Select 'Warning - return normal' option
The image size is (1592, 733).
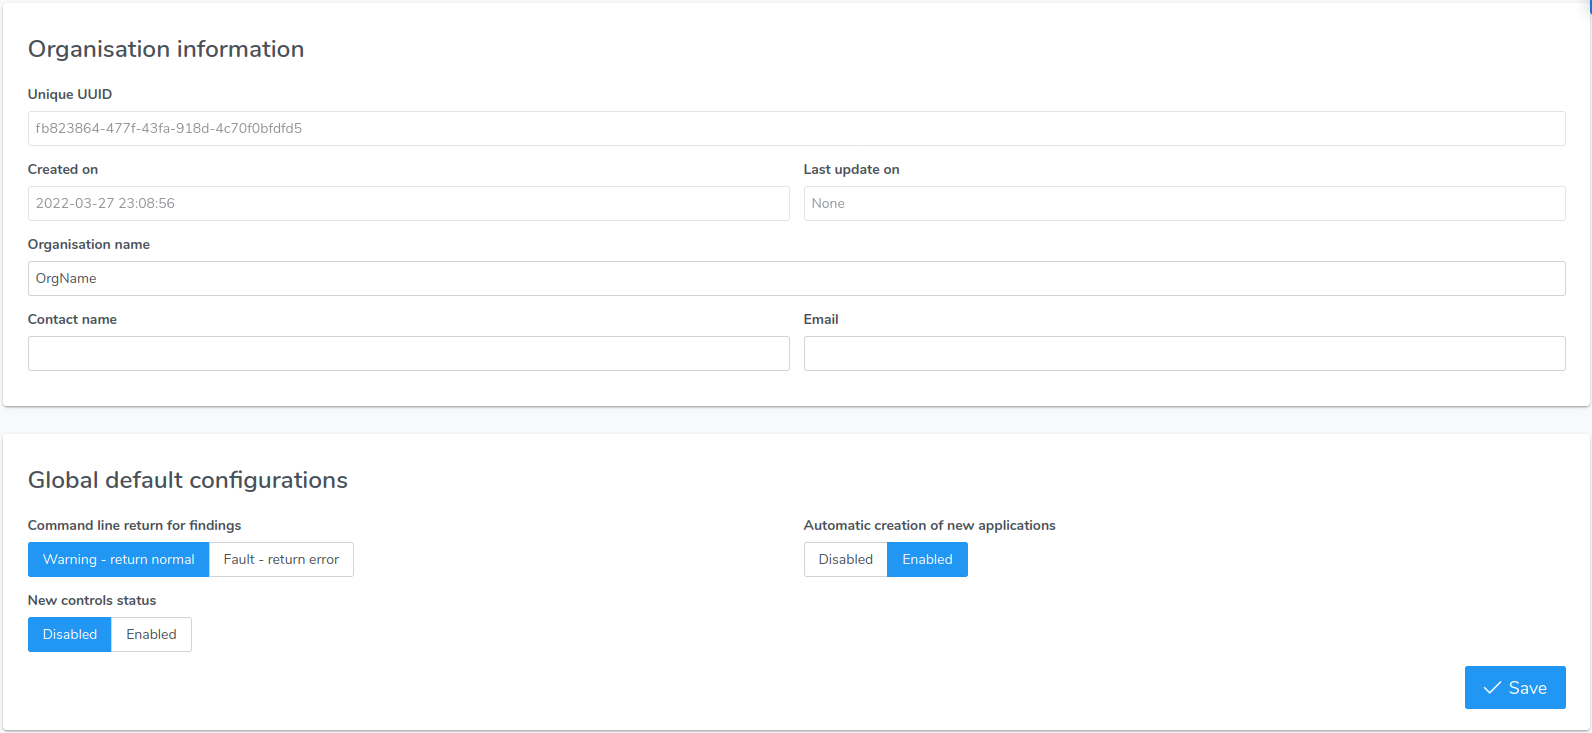point(118,560)
